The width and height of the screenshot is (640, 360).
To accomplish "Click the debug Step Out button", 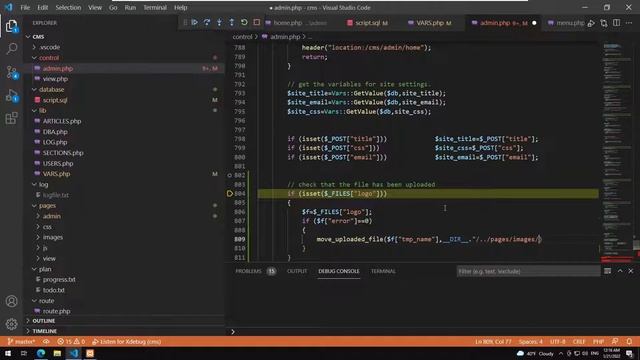I will 231,22.
